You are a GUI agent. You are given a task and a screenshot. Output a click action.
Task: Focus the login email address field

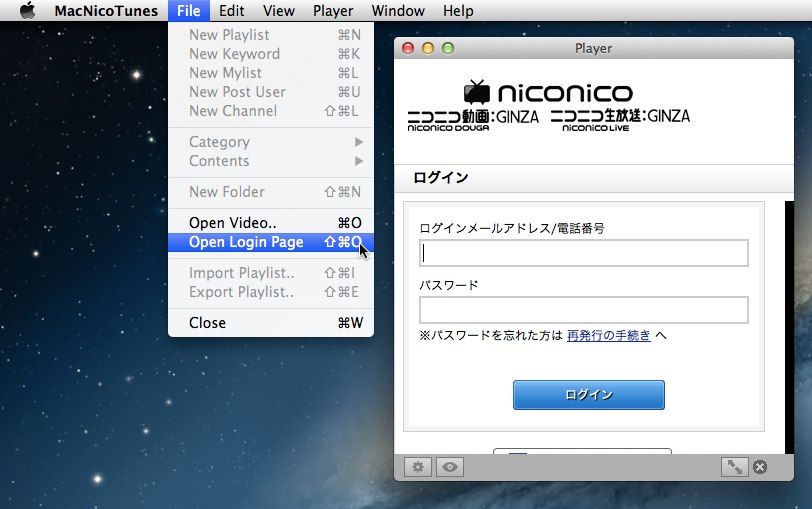click(x=584, y=253)
